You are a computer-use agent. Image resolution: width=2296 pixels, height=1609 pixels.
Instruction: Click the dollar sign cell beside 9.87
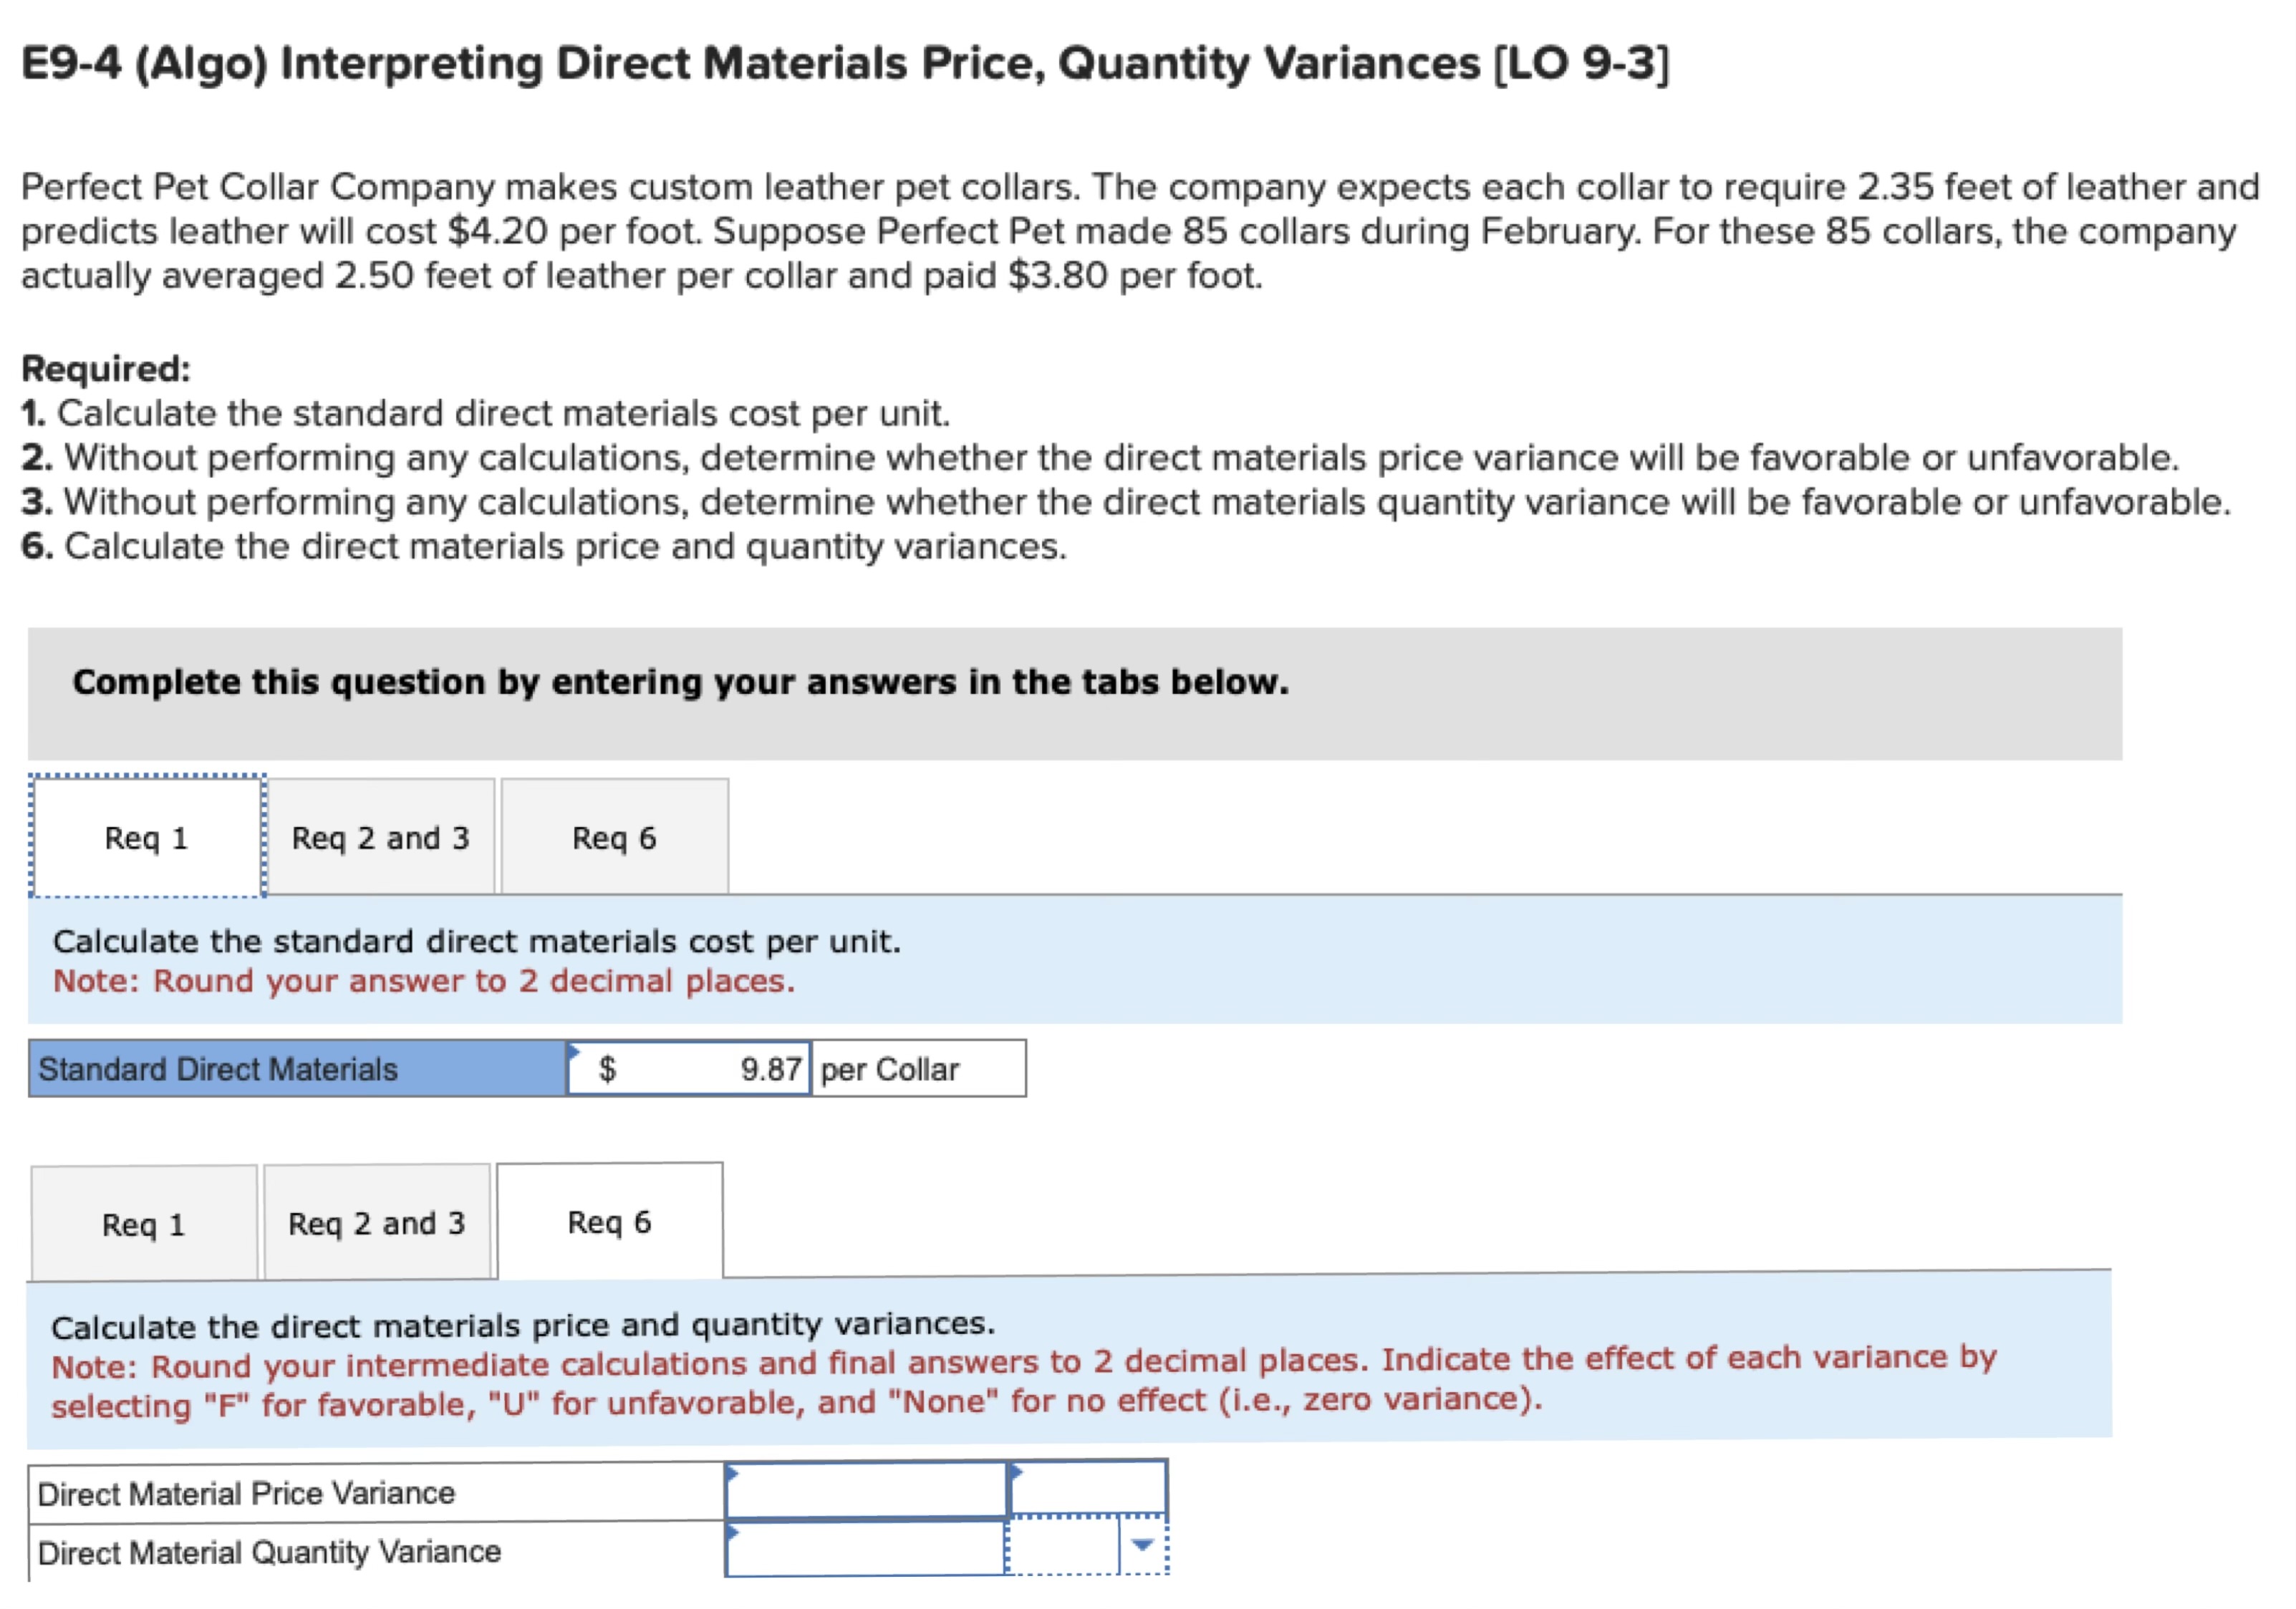tap(607, 1068)
